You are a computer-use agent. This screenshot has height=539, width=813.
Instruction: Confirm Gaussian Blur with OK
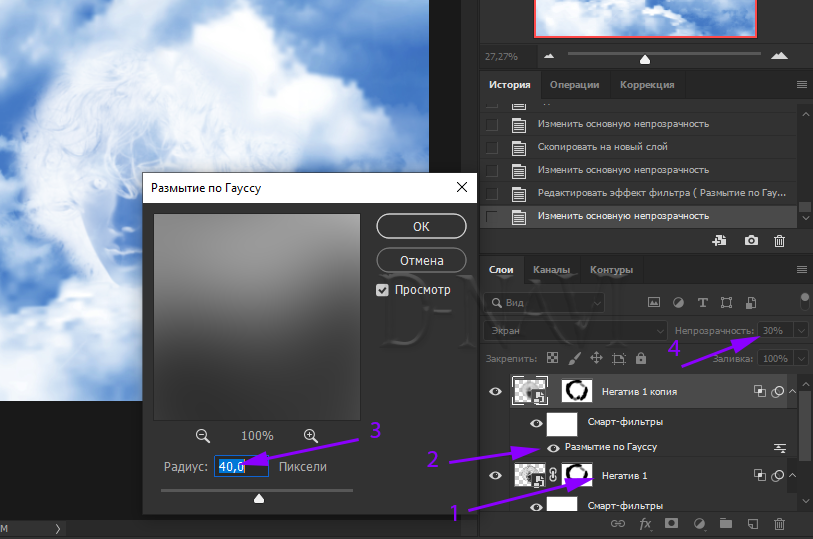(421, 226)
